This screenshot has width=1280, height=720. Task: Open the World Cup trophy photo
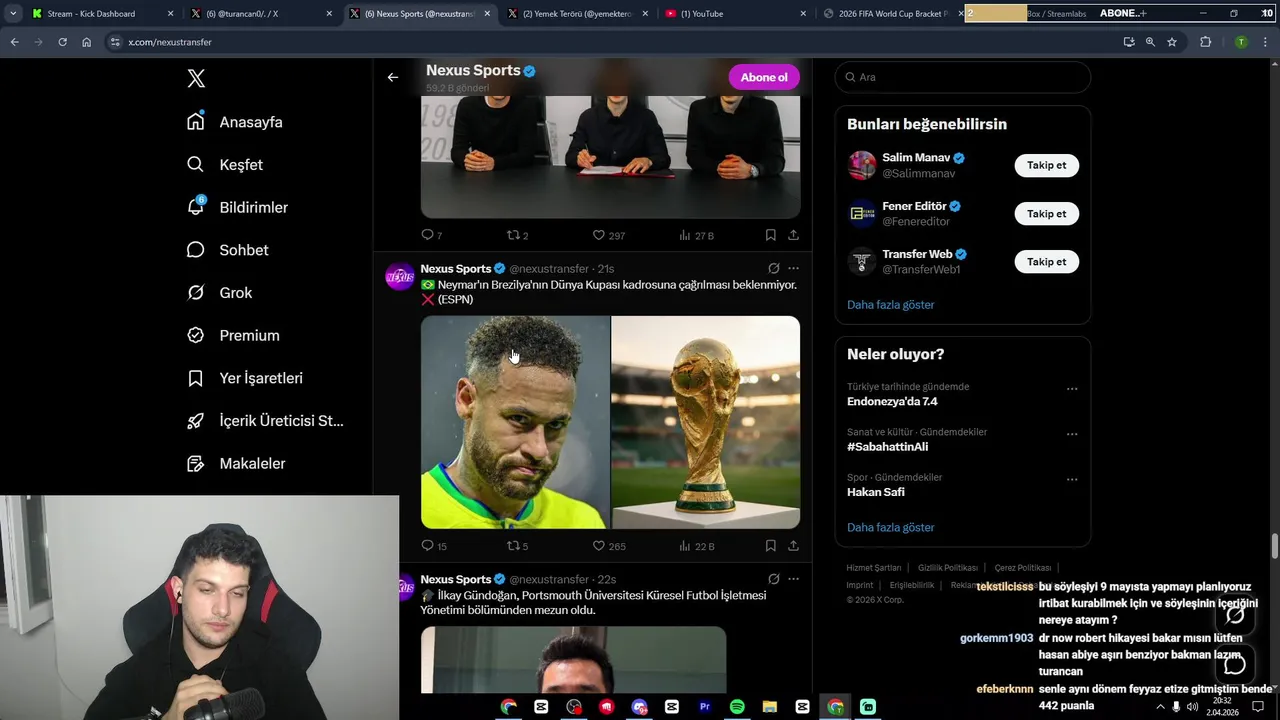point(706,422)
